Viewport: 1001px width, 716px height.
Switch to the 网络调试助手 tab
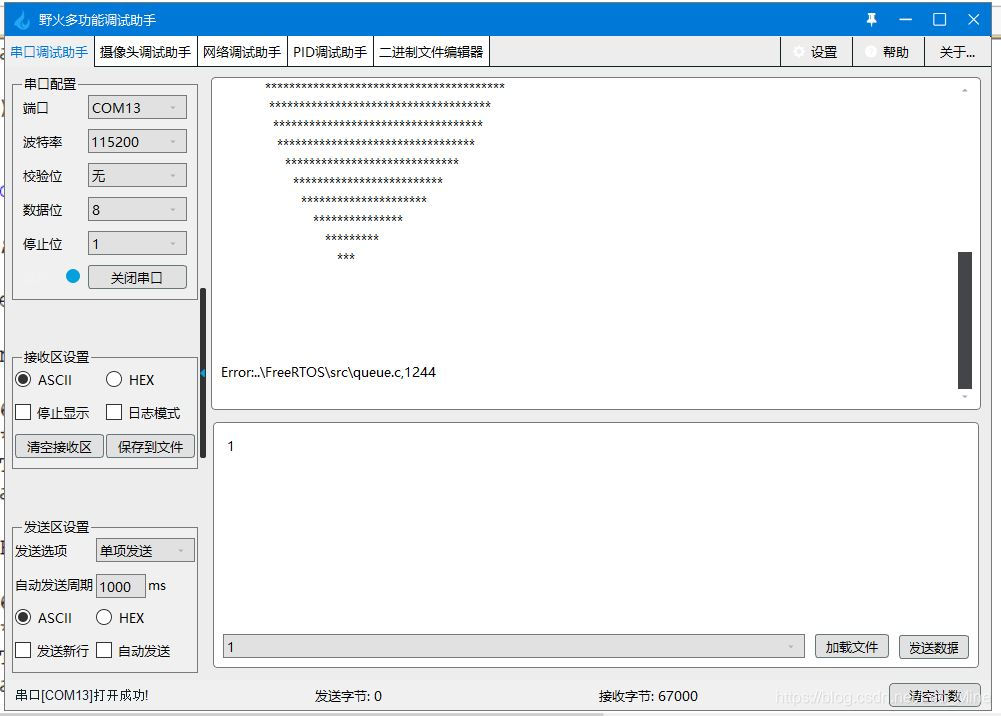click(x=241, y=51)
